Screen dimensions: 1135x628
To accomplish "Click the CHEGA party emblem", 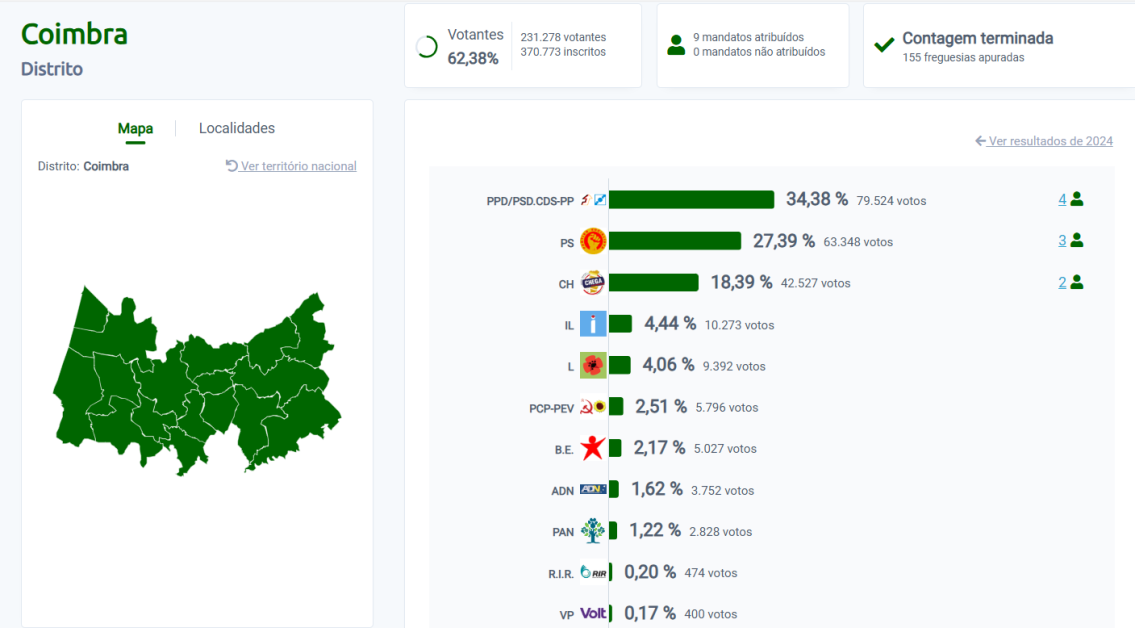I will click(592, 283).
